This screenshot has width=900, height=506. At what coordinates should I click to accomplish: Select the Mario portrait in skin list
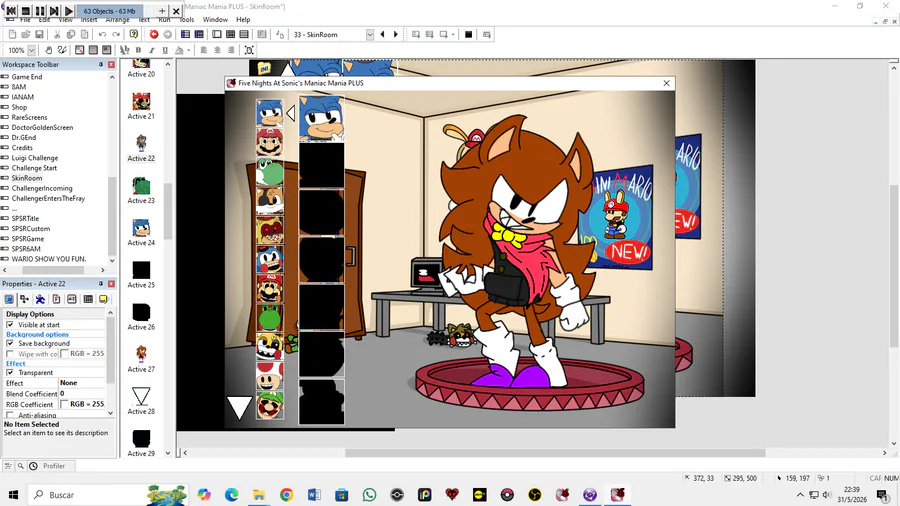tap(269, 142)
